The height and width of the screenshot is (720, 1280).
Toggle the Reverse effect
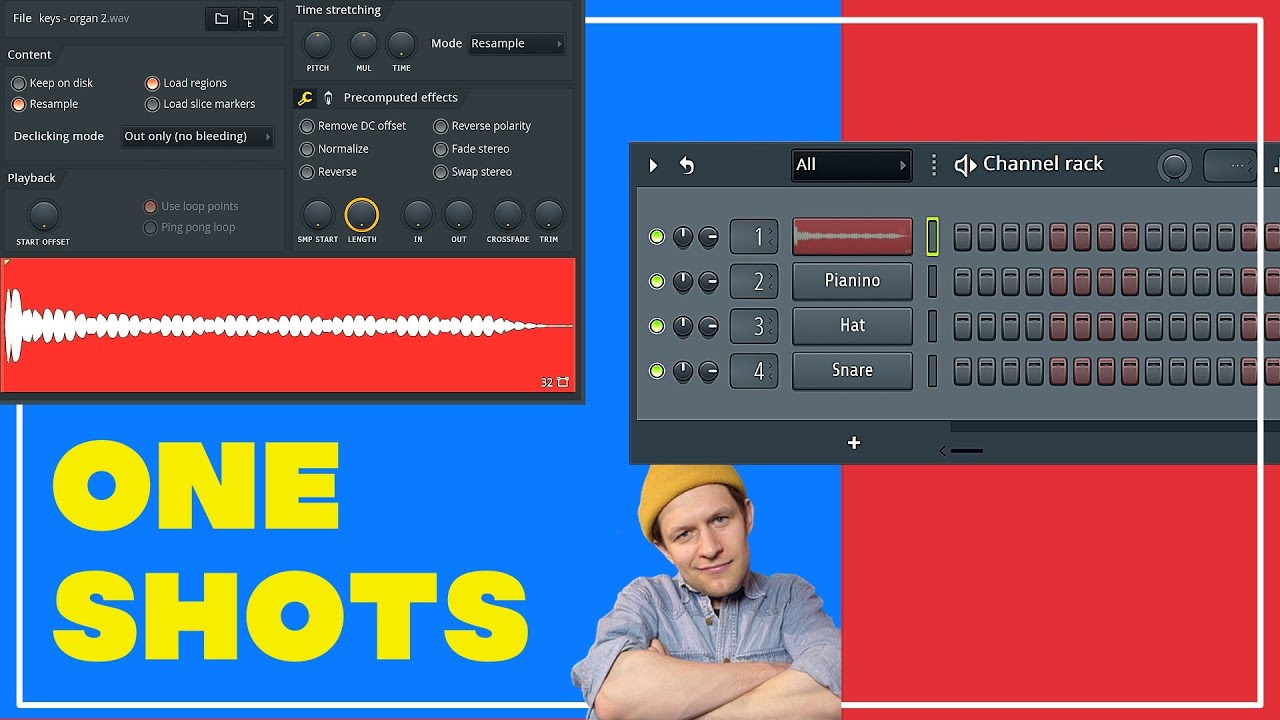coord(329,172)
